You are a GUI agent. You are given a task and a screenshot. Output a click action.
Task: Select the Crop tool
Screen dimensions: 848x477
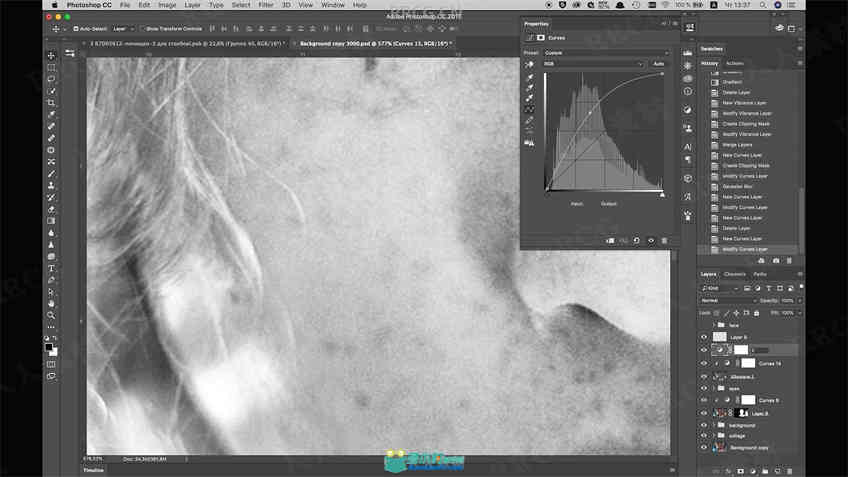(x=51, y=103)
